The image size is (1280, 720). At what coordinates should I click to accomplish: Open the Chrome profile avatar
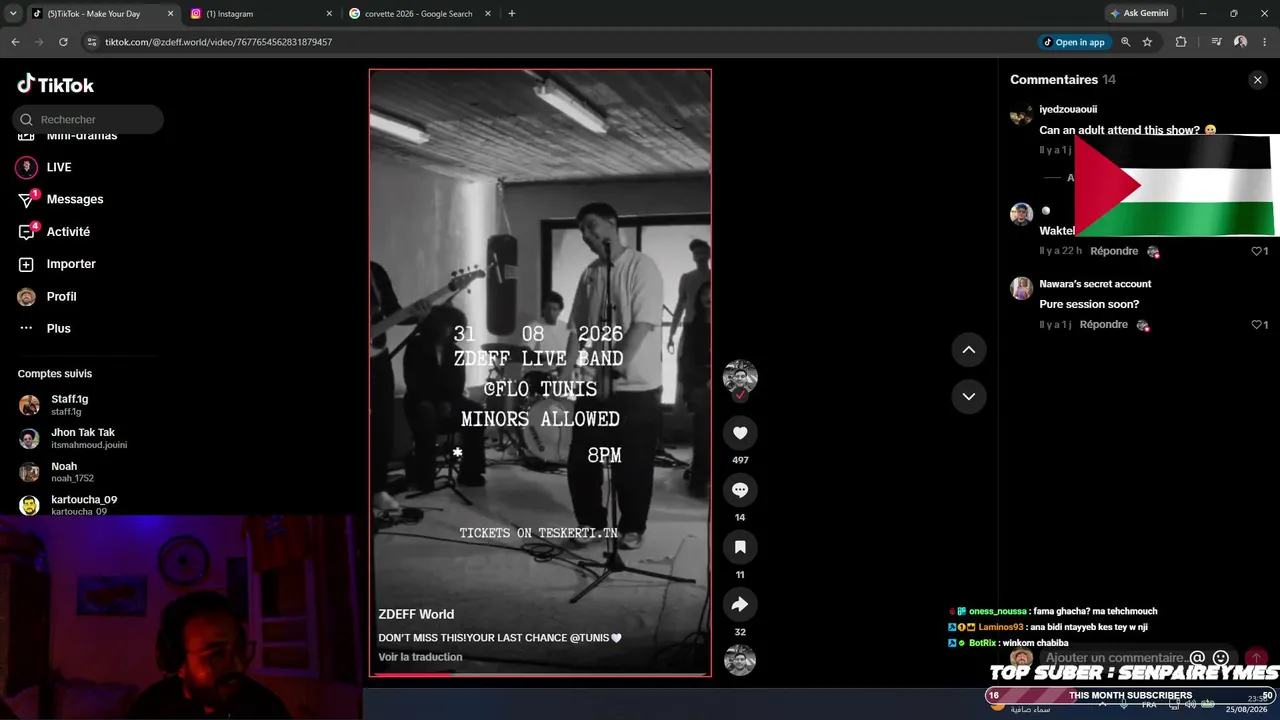point(1240,42)
